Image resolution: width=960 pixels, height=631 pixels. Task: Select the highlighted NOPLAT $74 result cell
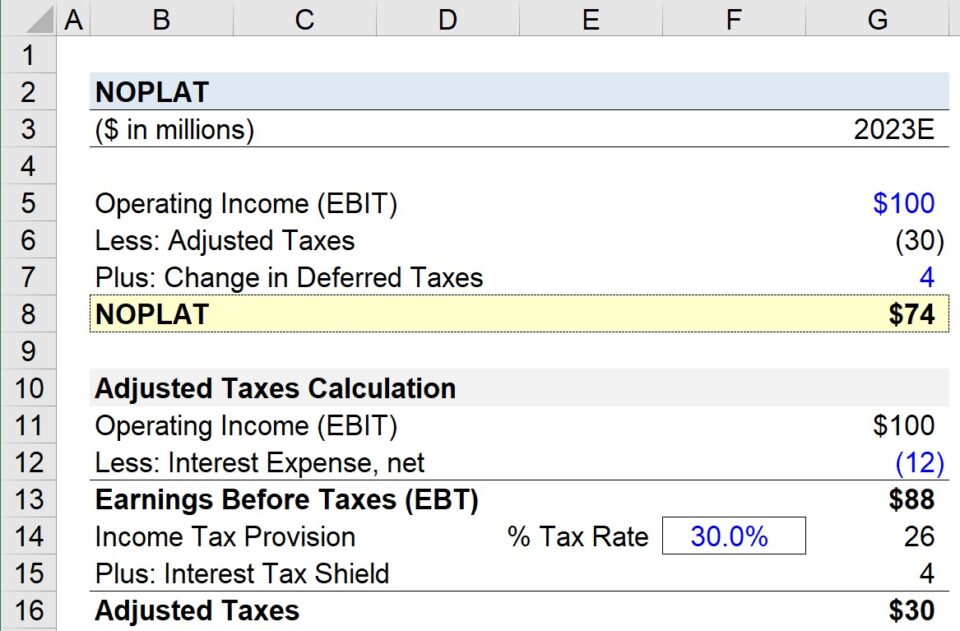[877, 314]
